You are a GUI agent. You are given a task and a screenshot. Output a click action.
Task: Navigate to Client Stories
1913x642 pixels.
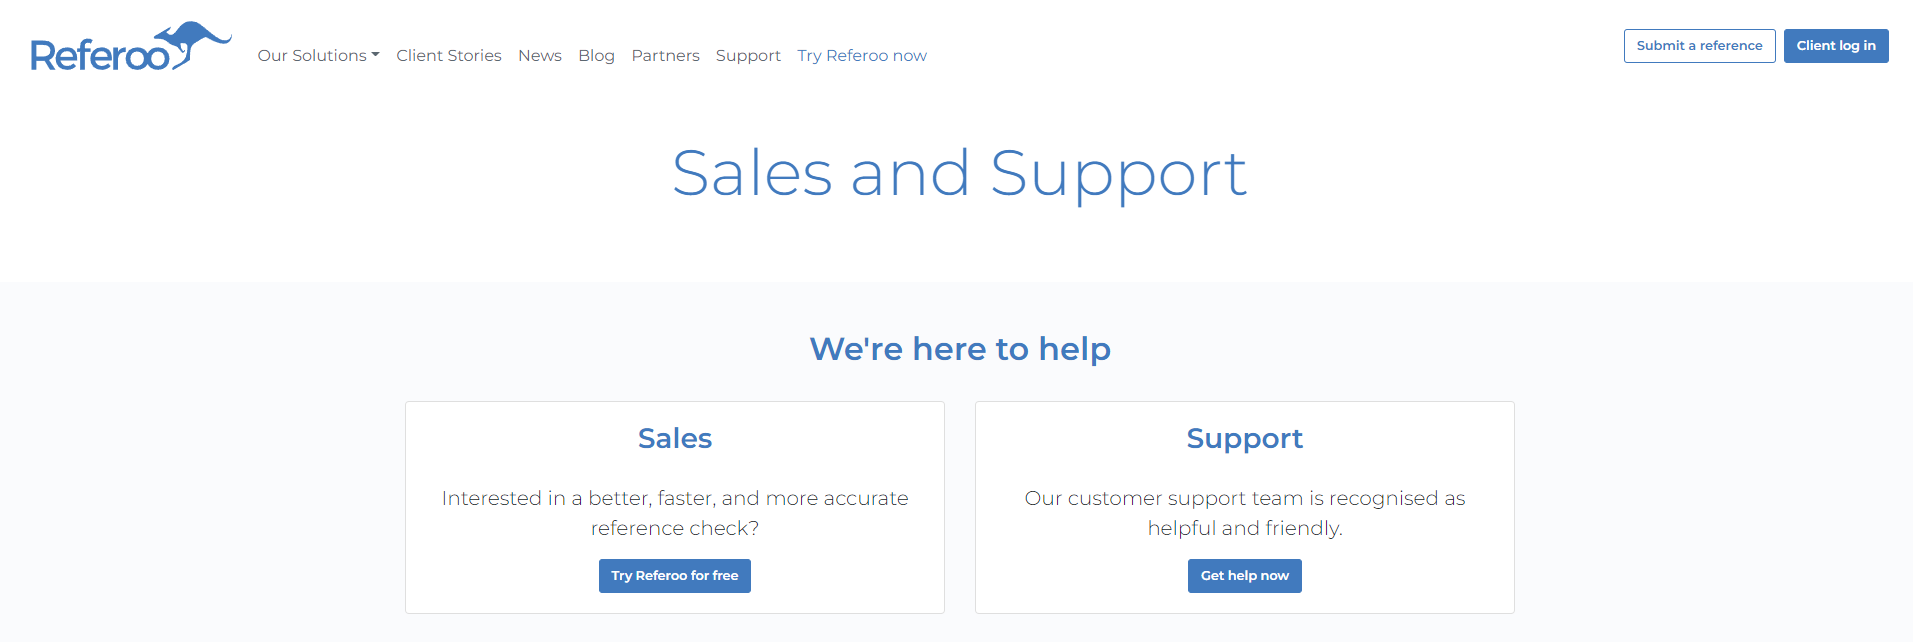448,55
